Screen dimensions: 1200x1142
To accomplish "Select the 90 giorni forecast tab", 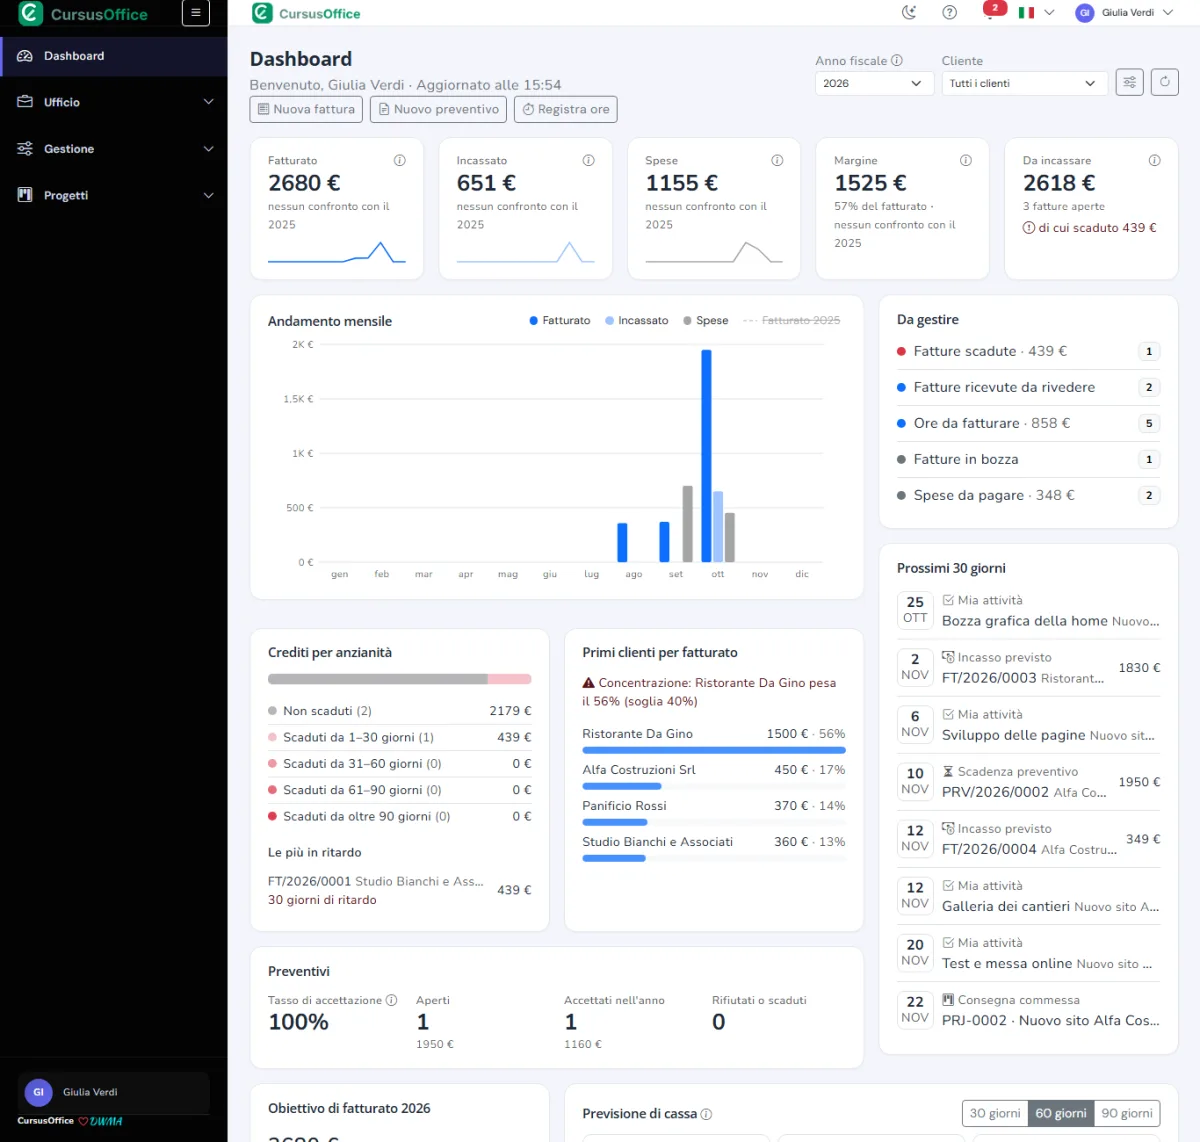I will (1127, 1113).
